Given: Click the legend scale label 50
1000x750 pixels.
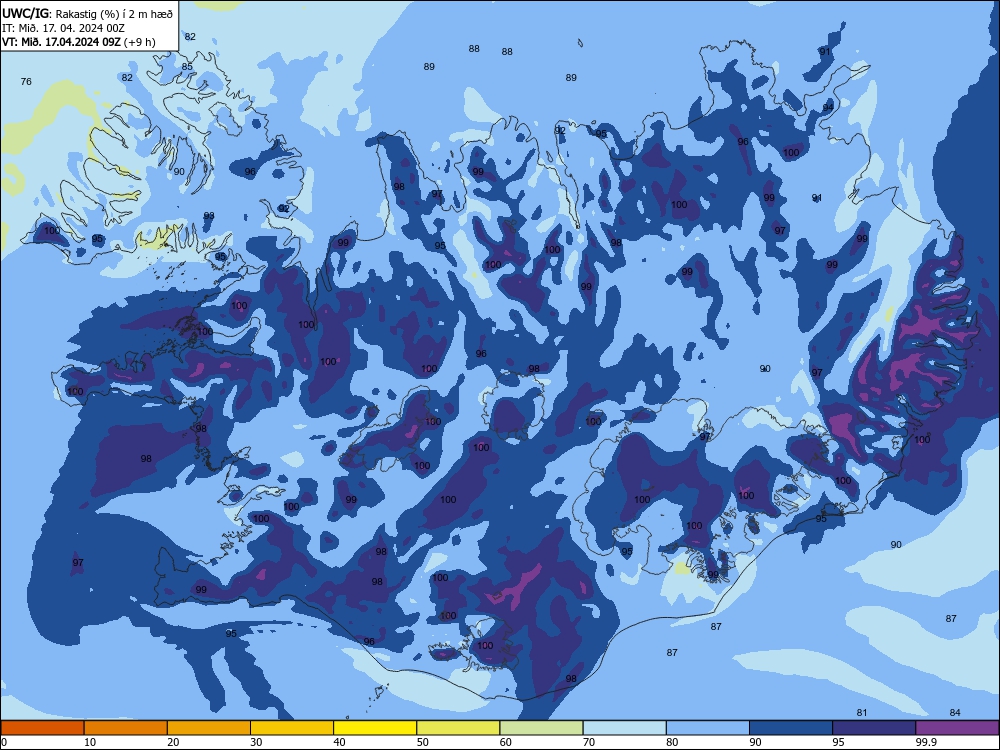Looking at the screenshot, I should (x=423, y=742).
